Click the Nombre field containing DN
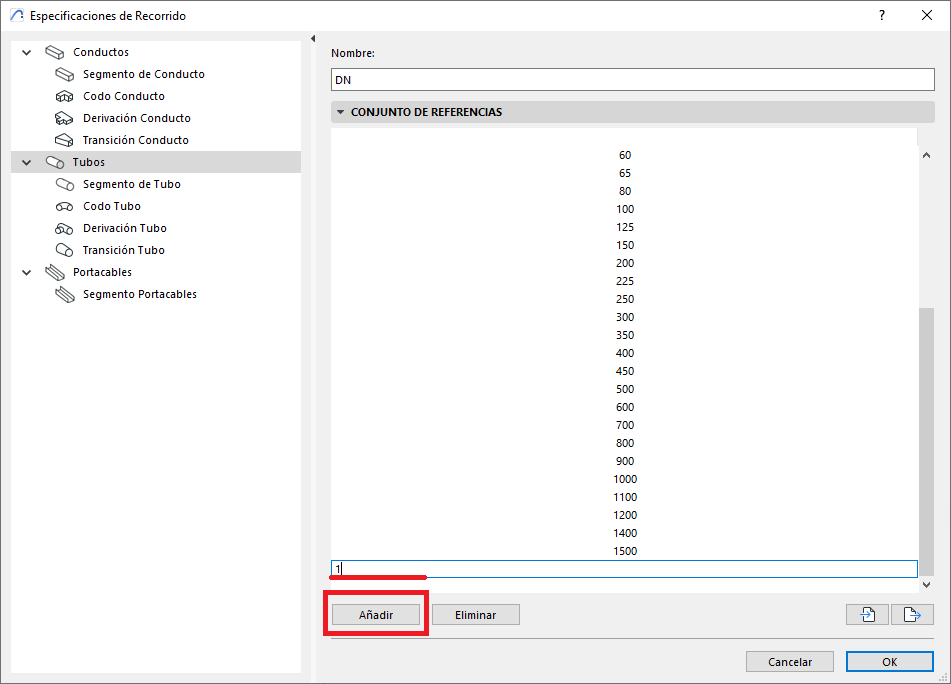The width and height of the screenshot is (951, 684). point(632,80)
